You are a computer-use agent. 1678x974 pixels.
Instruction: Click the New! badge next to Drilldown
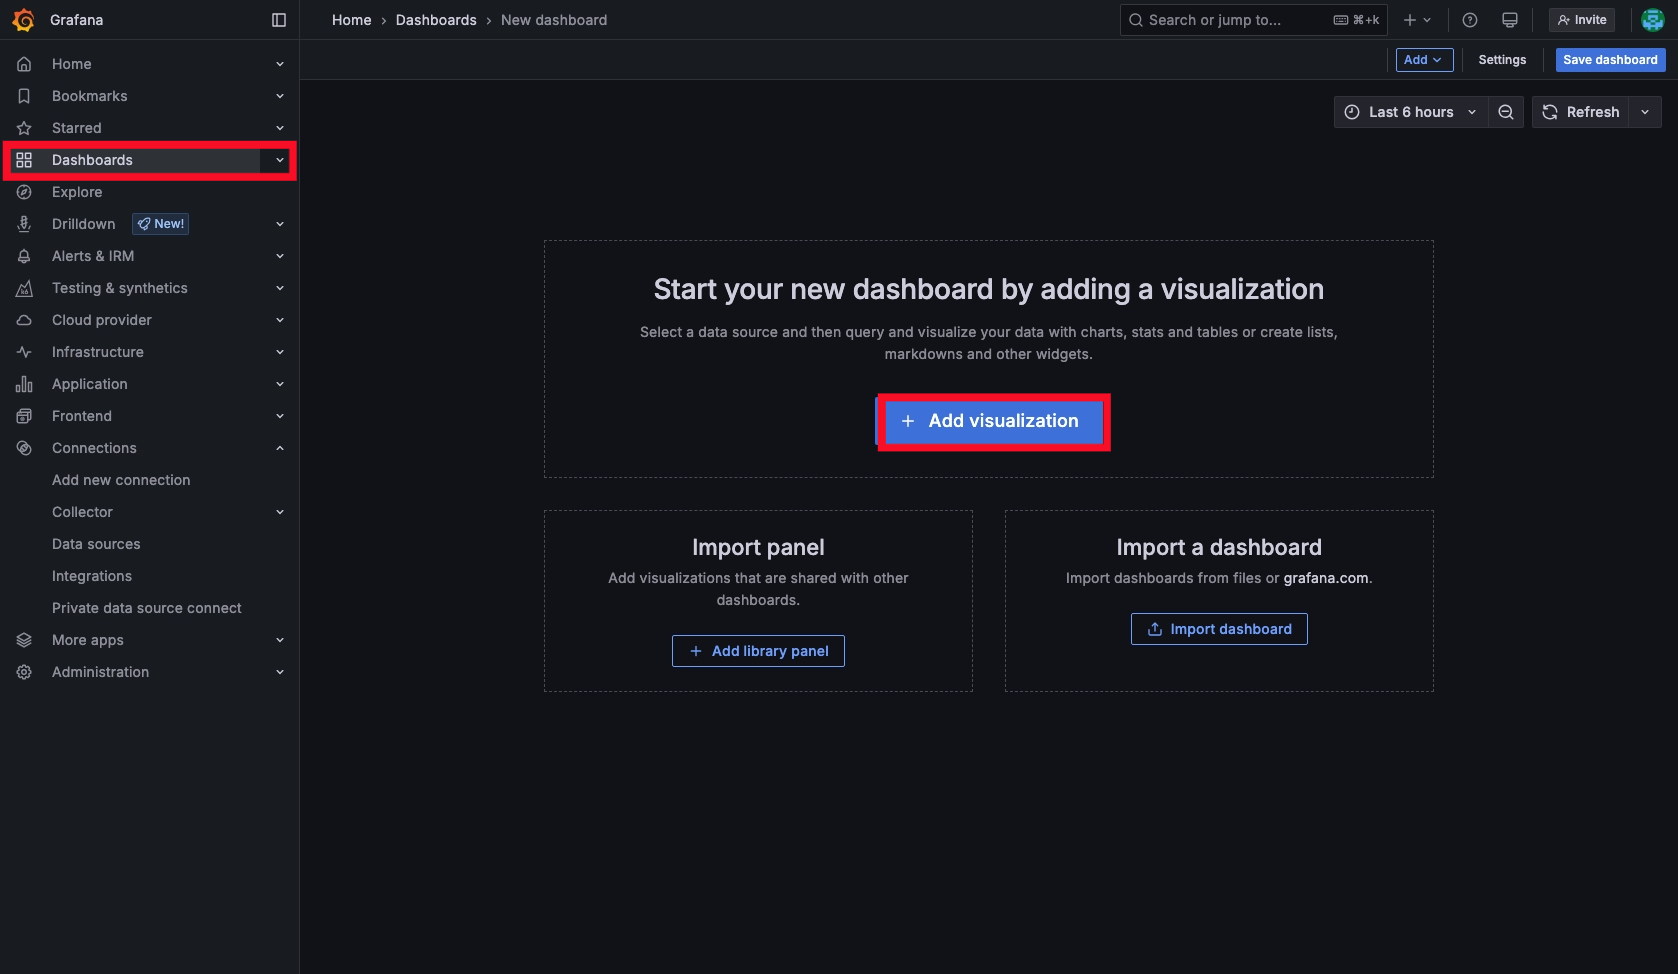pos(161,224)
